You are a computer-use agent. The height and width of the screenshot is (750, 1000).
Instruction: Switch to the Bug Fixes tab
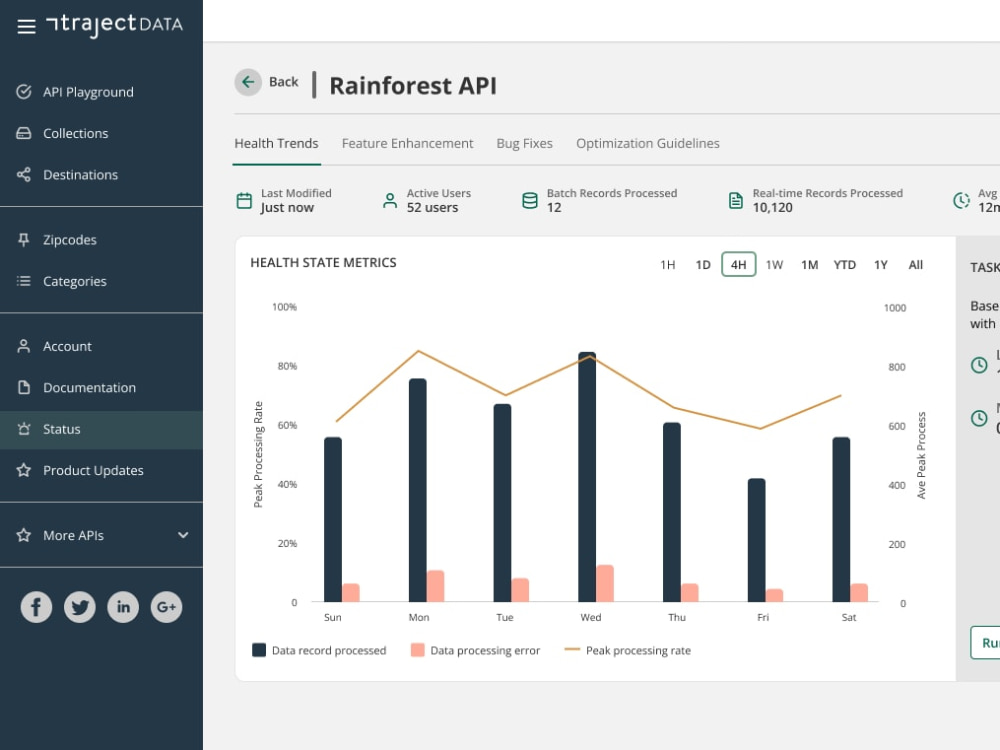pos(525,143)
